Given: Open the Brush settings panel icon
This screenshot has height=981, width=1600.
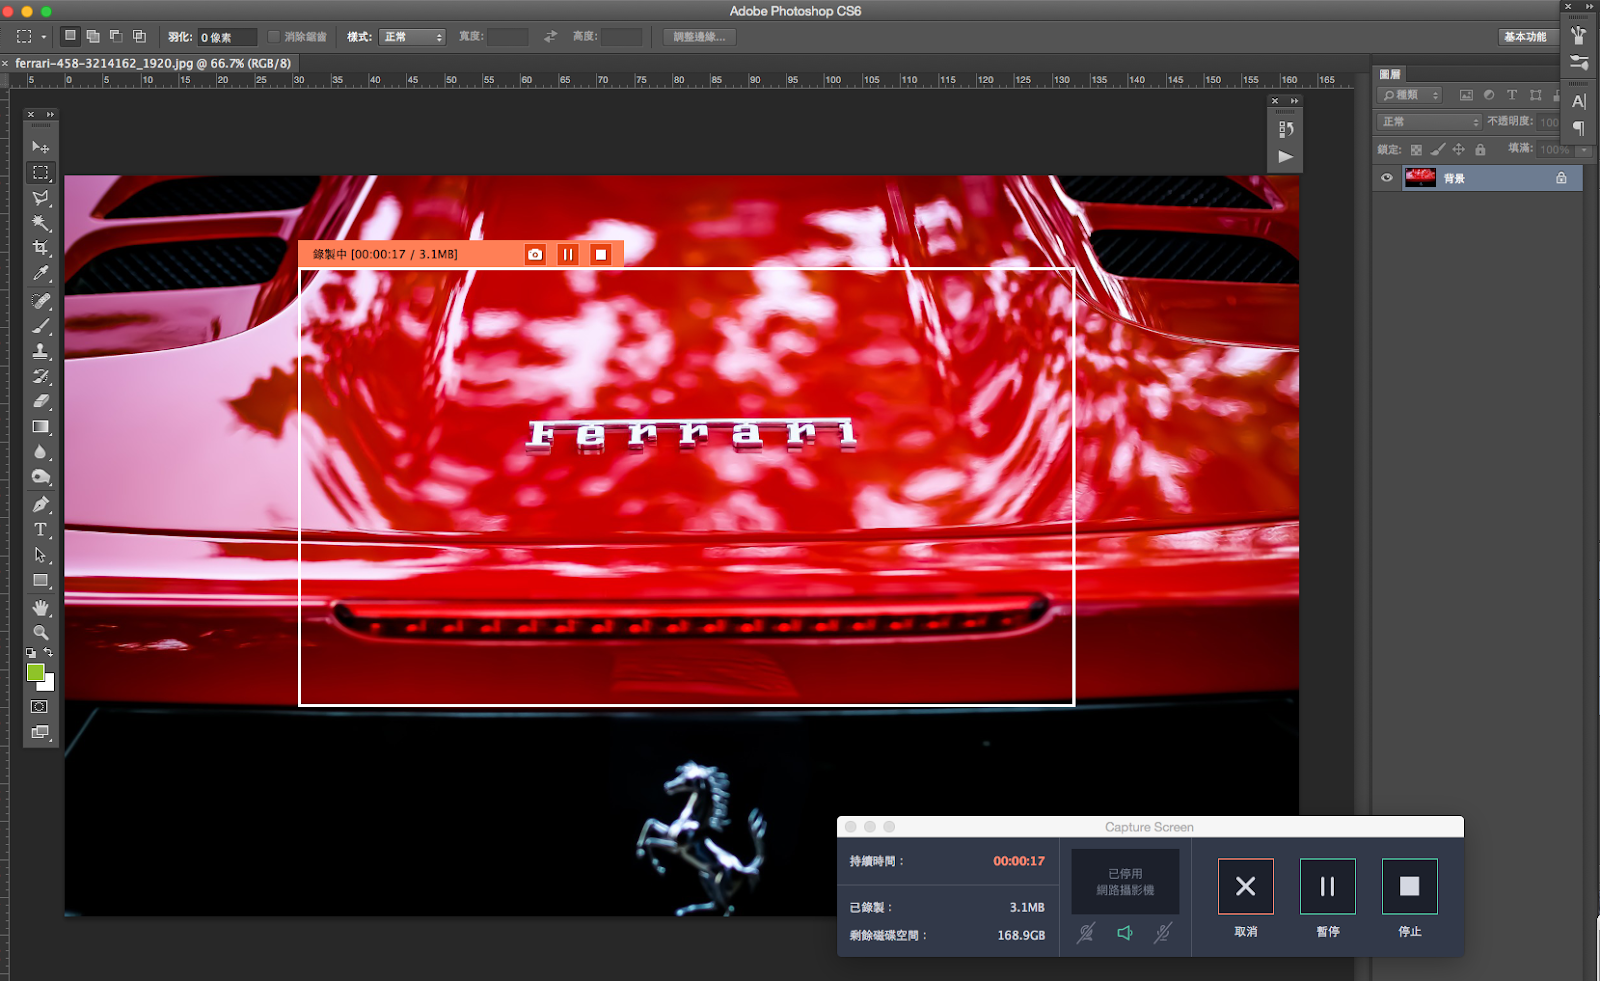Looking at the screenshot, I should click(1579, 63).
